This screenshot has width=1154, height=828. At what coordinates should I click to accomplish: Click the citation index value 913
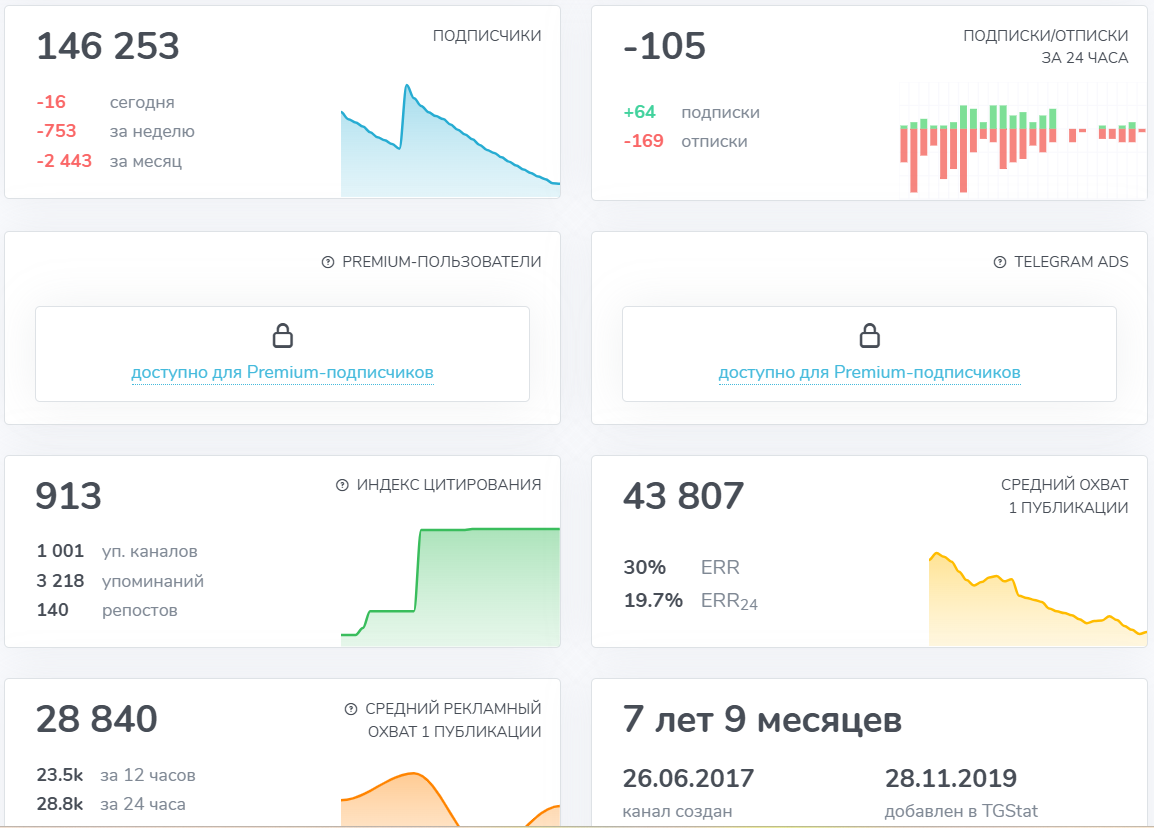tap(68, 496)
